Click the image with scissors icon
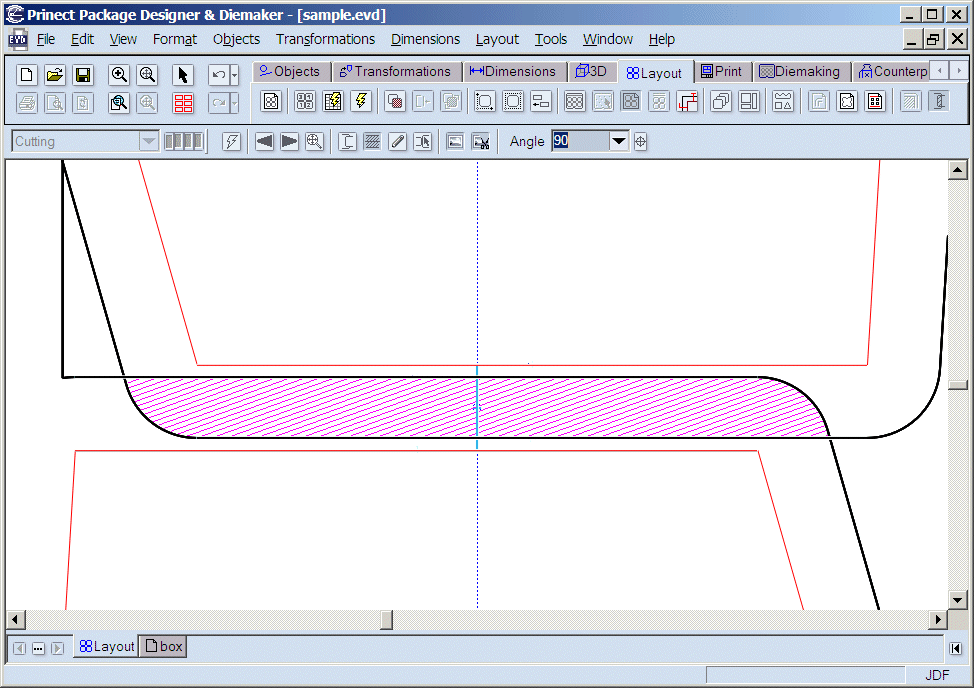974x688 pixels. coord(481,142)
